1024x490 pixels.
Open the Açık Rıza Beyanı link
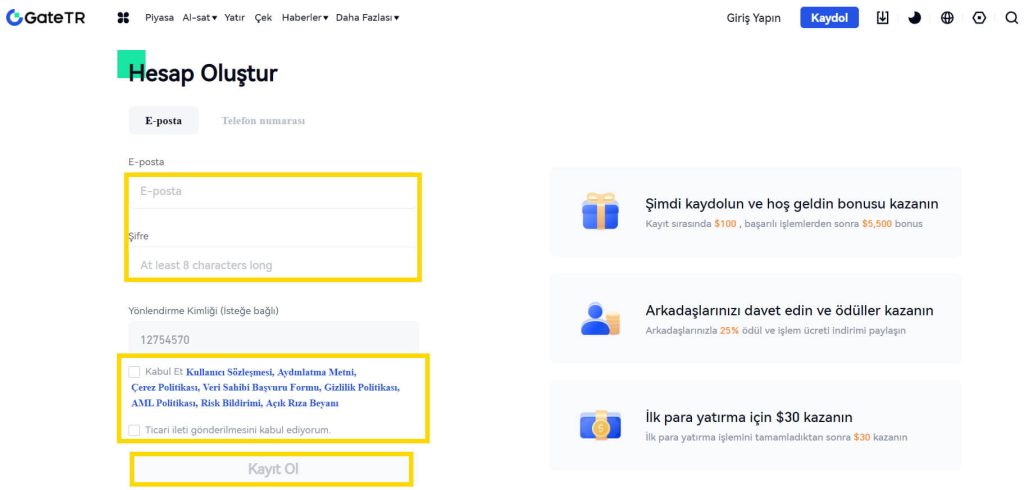pyautogui.click(x=302, y=404)
